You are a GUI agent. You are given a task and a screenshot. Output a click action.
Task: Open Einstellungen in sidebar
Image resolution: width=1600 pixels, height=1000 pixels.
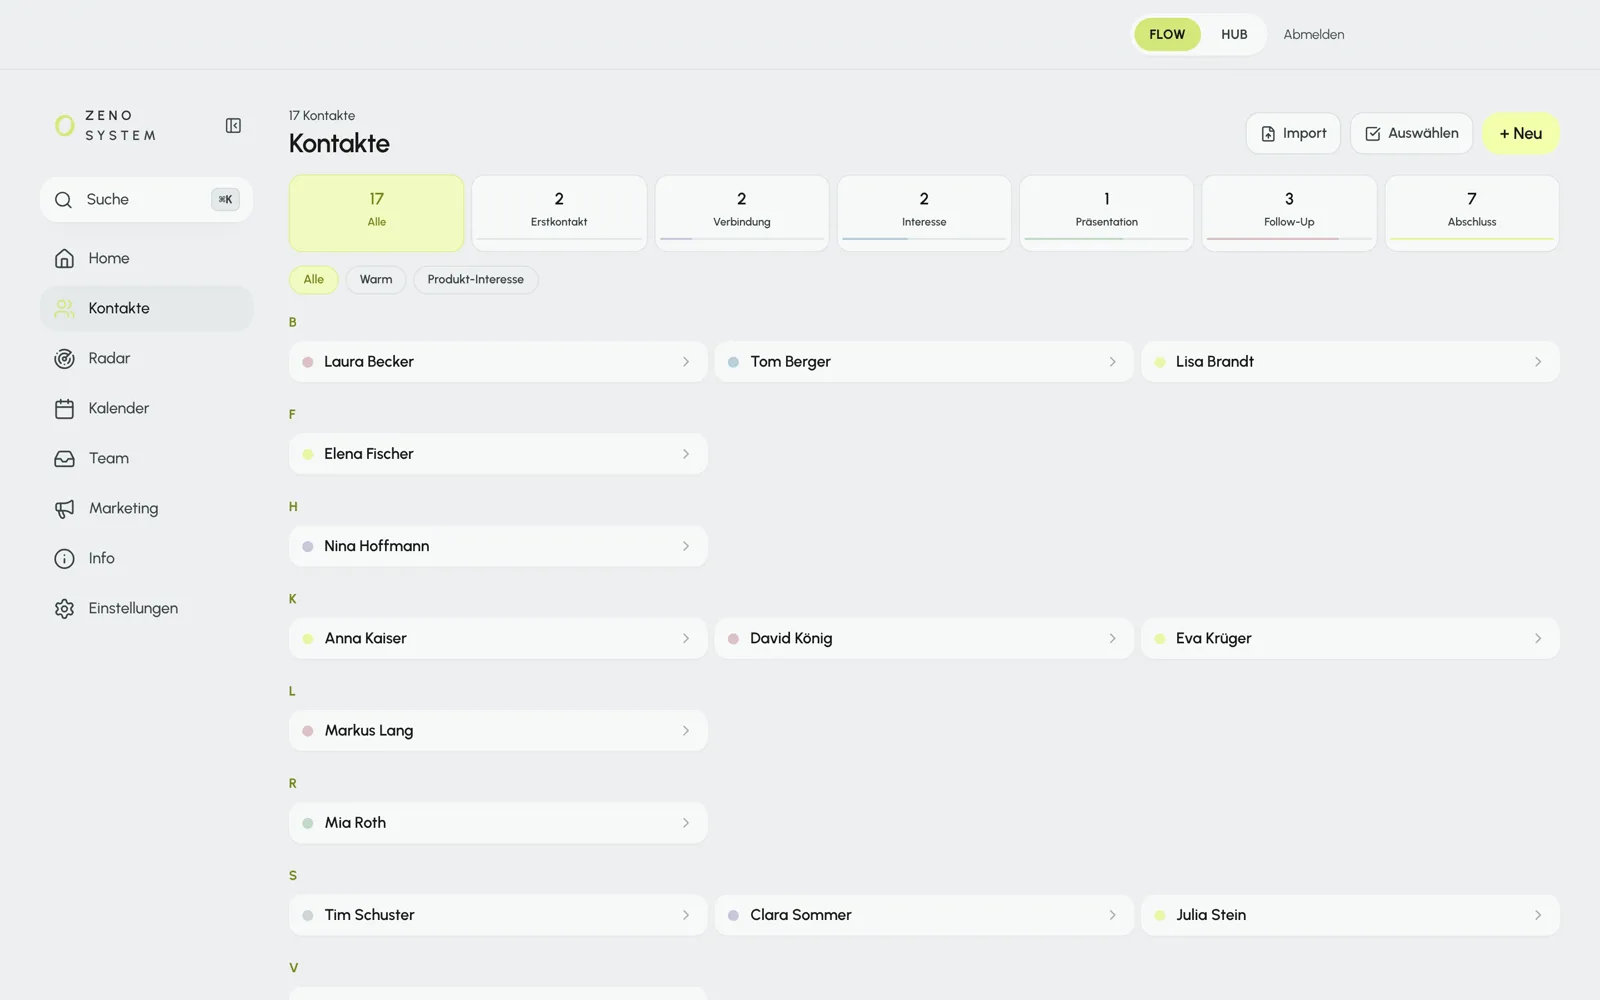pyautogui.click(x=146, y=609)
